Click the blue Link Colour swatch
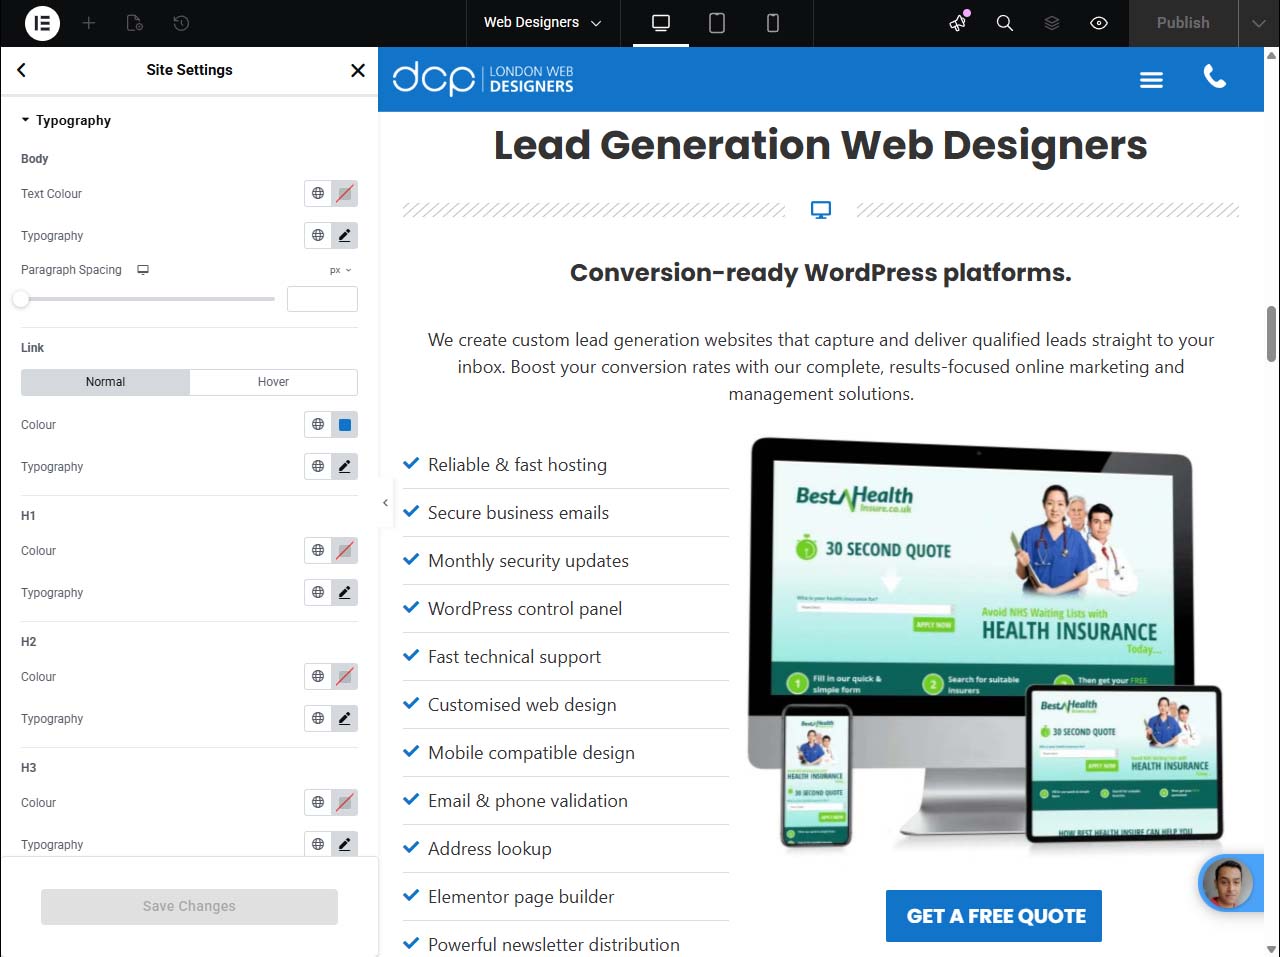The image size is (1280, 957). pyautogui.click(x=345, y=425)
